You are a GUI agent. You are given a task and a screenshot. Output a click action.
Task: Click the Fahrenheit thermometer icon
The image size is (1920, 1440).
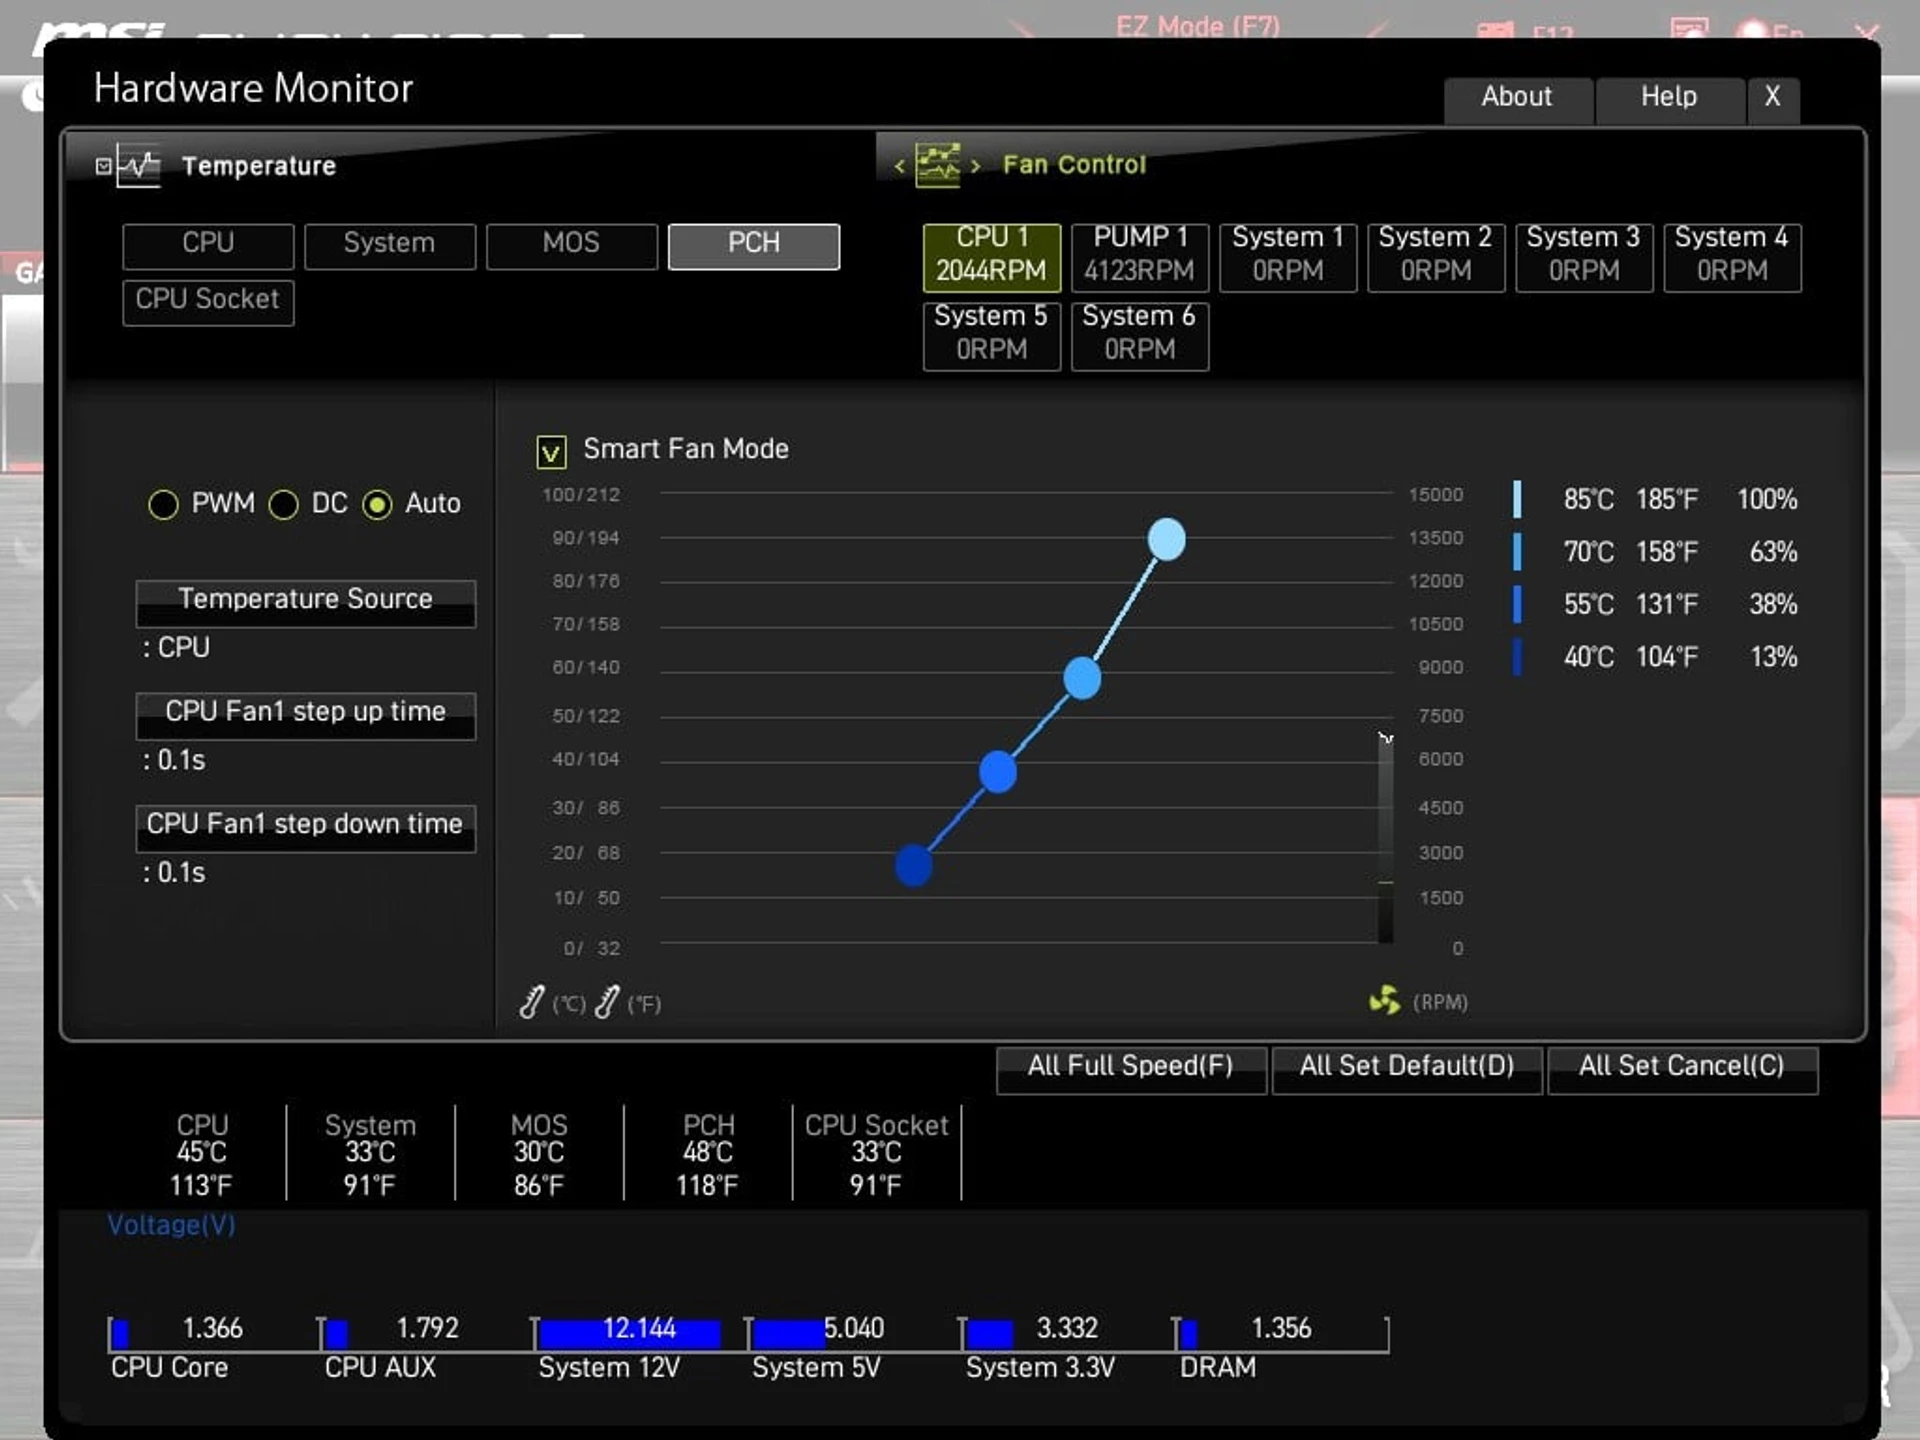[607, 1001]
